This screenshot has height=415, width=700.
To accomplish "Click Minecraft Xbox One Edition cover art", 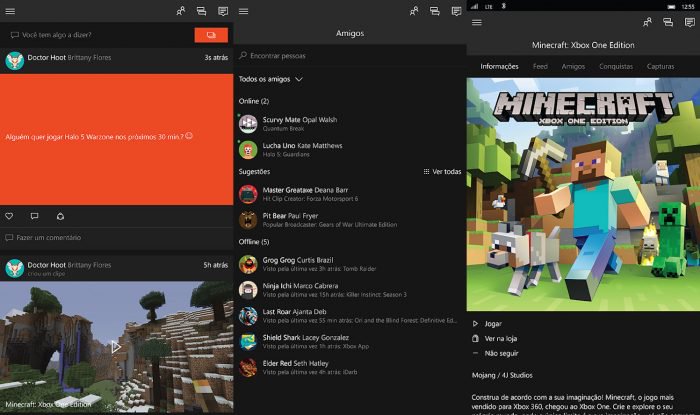I will [x=583, y=194].
